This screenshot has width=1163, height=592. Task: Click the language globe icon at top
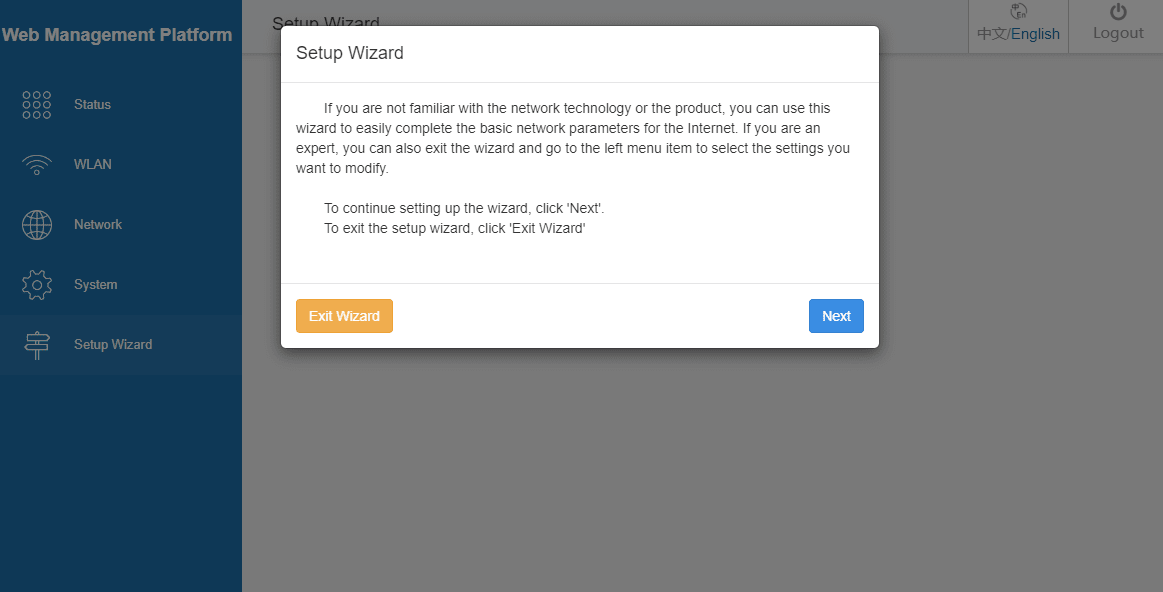point(1019,12)
